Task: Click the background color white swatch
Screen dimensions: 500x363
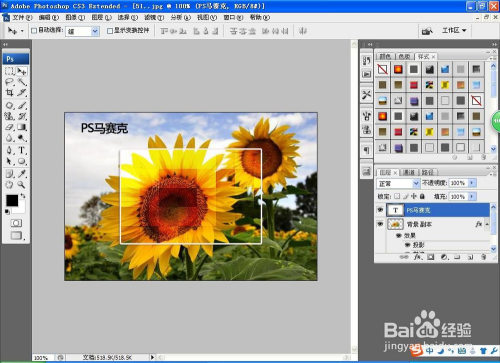Action: click(21, 208)
